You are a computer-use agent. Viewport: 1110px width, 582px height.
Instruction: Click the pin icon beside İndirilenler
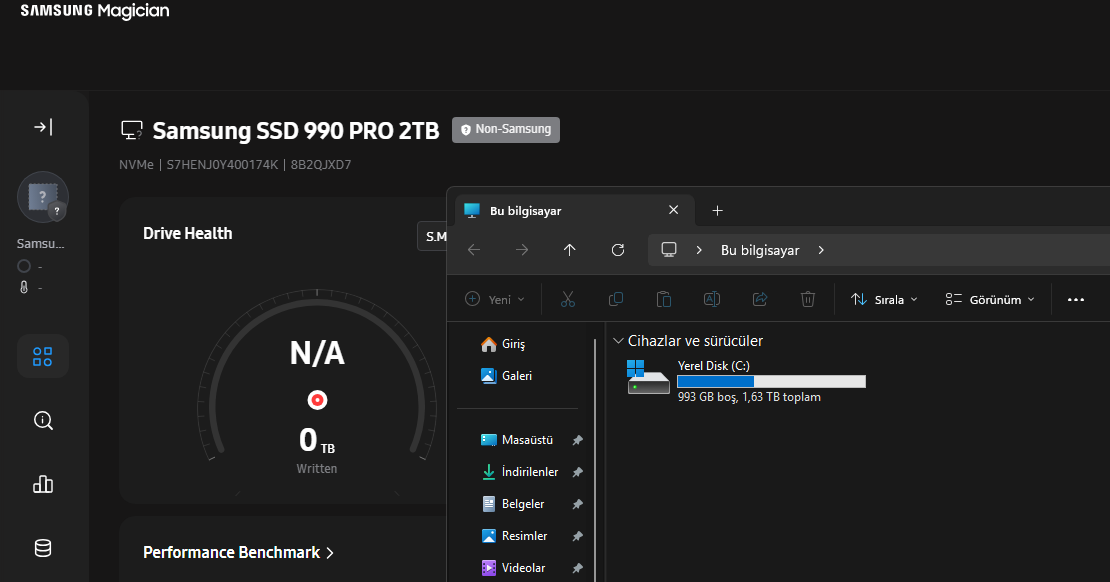point(578,472)
